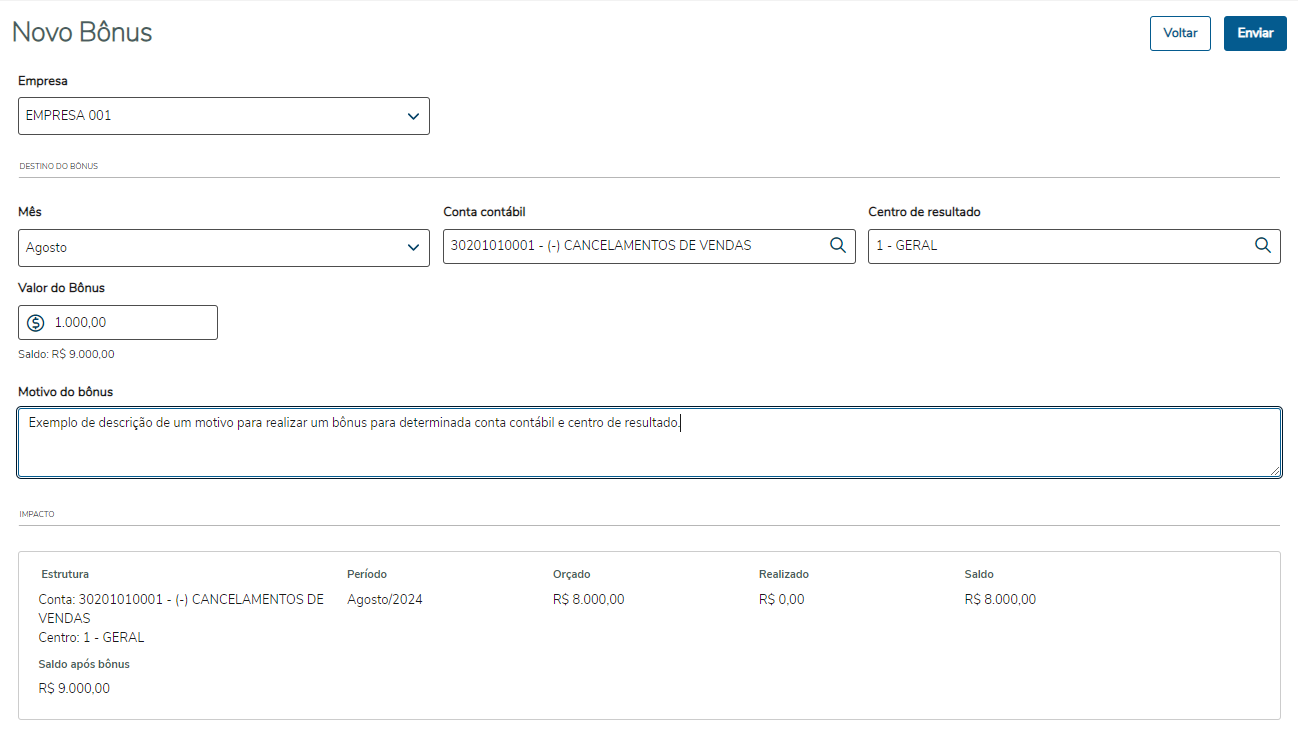Grab the textarea resize handle corner
This screenshot has height=755, width=1298.
click(x=1275, y=471)
